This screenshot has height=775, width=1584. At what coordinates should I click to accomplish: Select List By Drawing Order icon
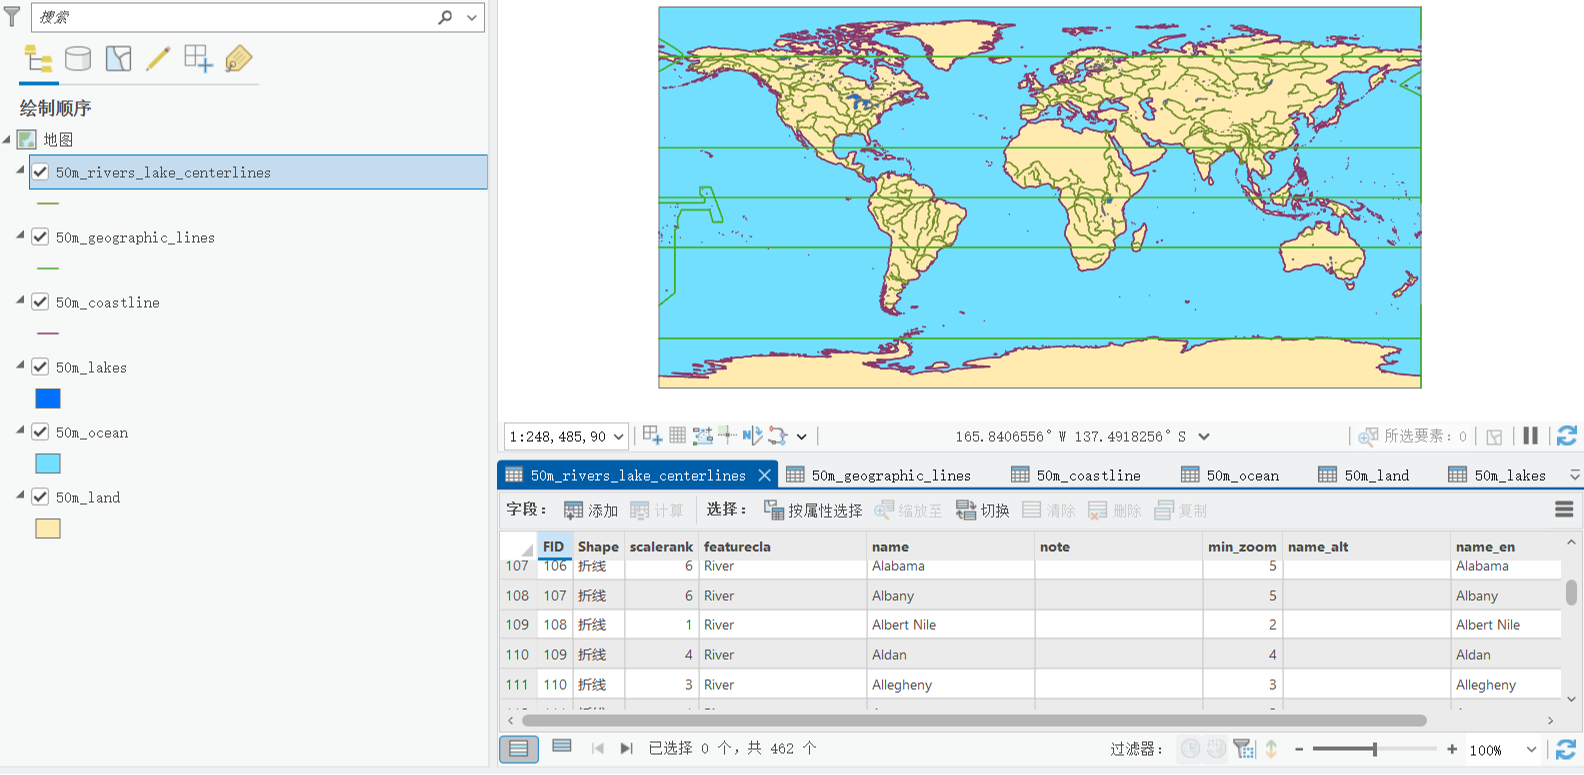(x=38, y=59)
